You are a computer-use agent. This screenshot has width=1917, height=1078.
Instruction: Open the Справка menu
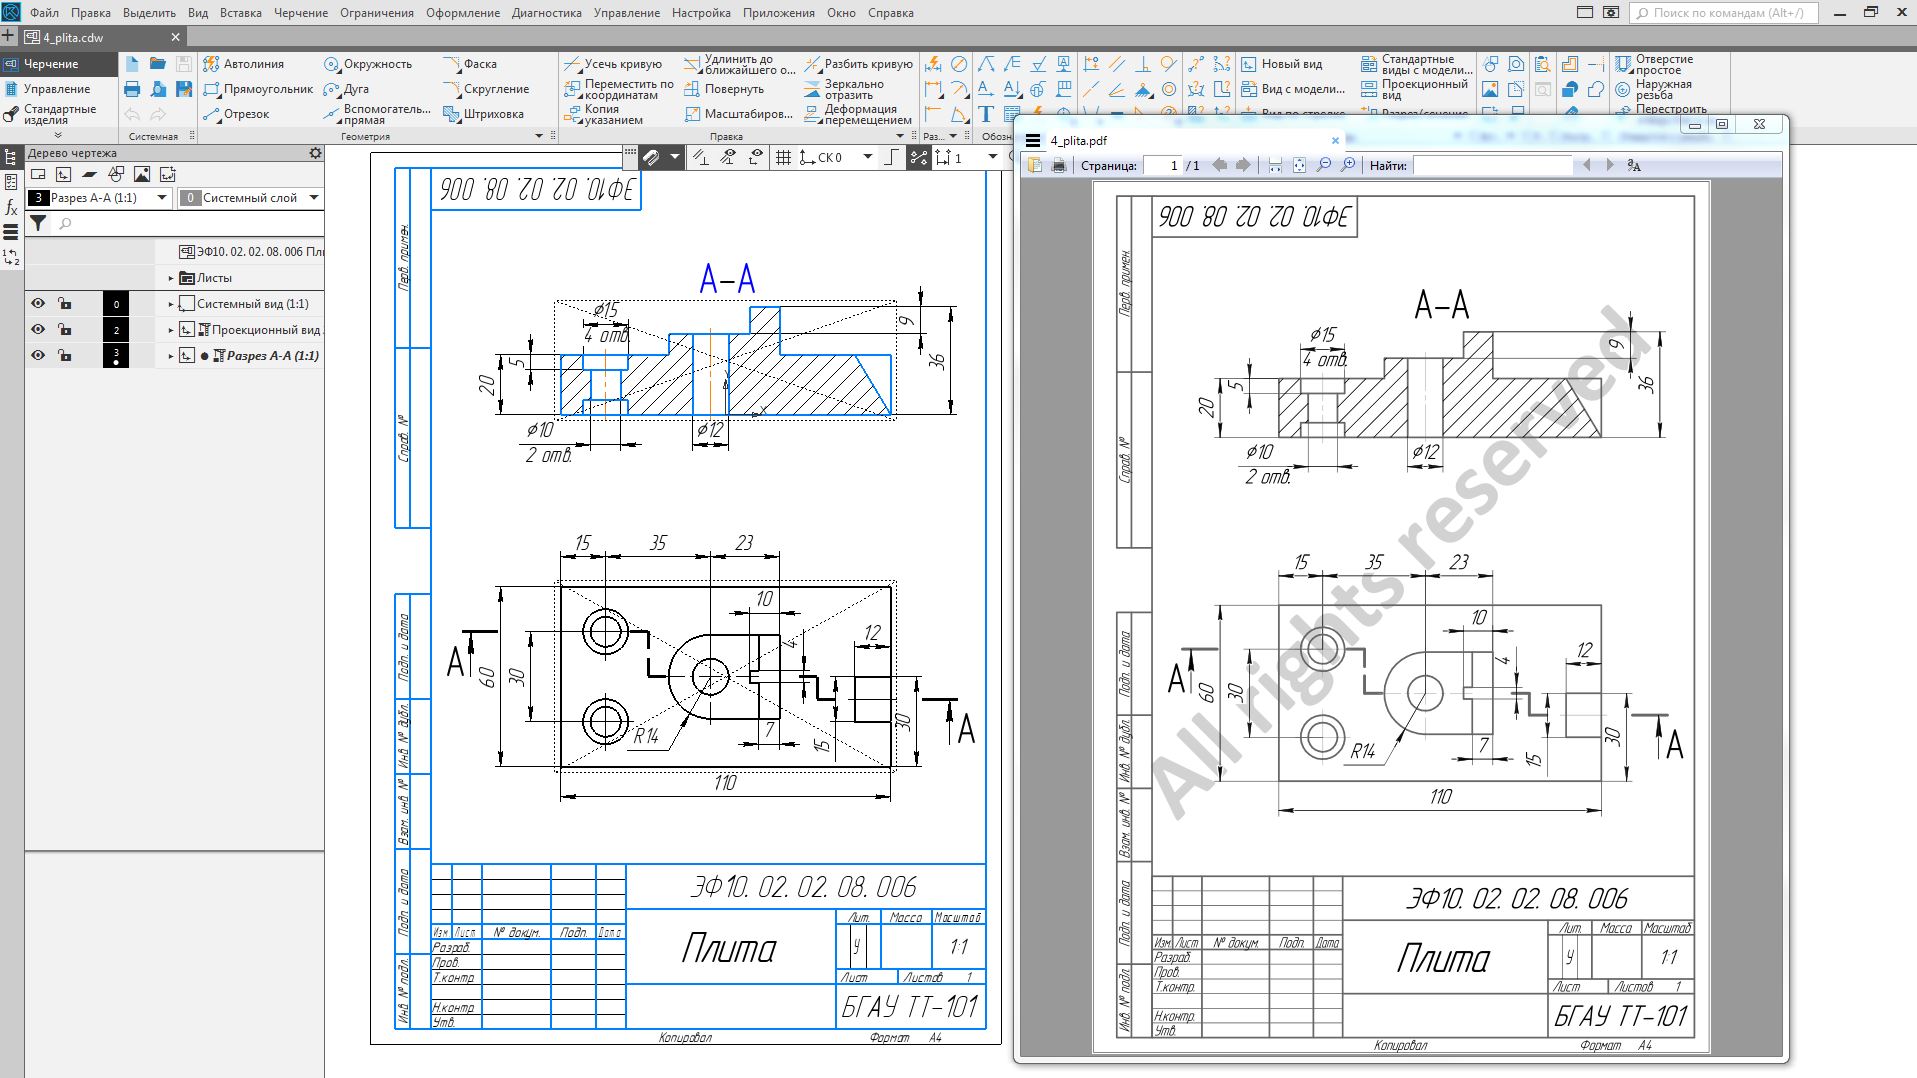click(x=891, y=13)
